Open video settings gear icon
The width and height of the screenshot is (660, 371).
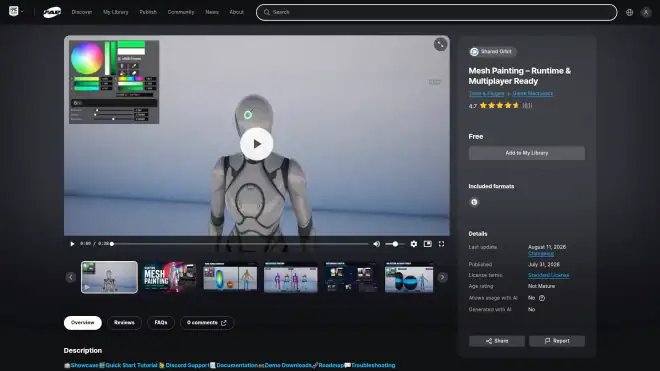414,244
